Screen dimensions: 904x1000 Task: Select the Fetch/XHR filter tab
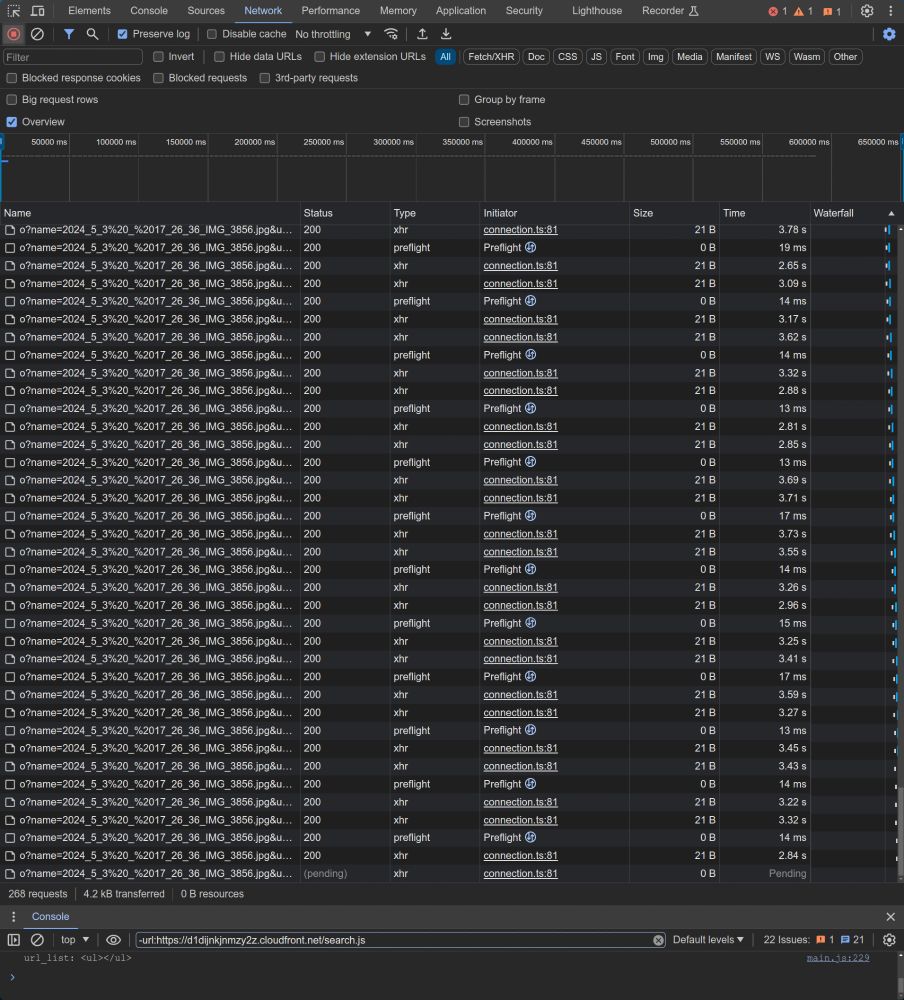point(490,56)
